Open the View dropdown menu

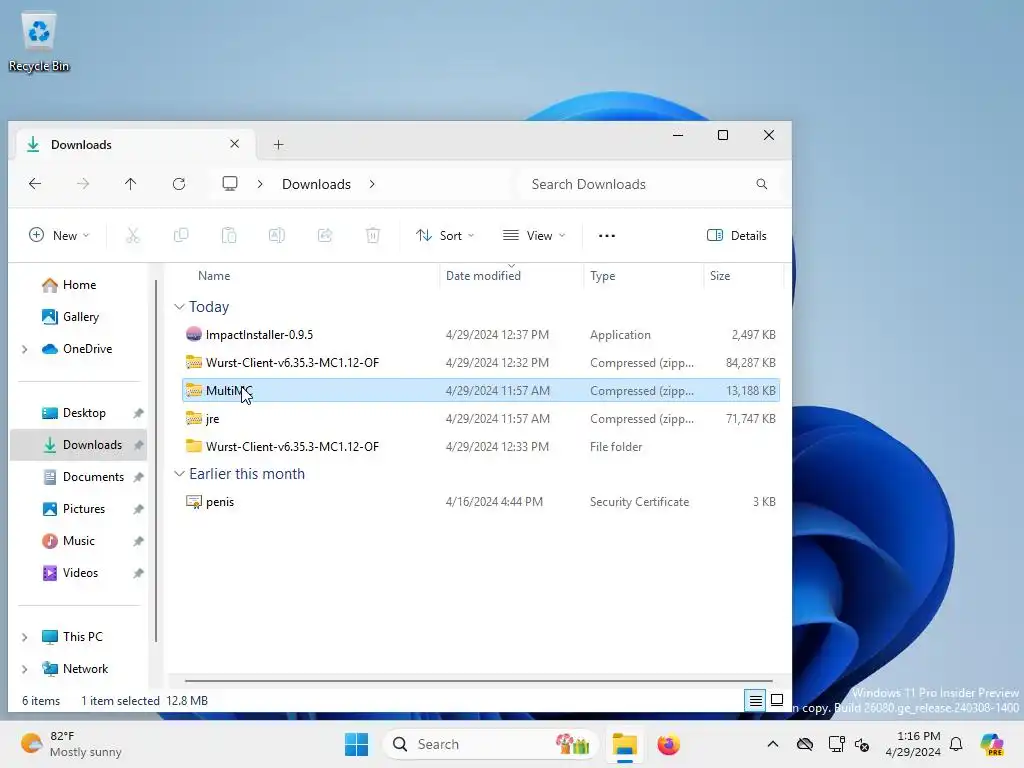[534, 235]
